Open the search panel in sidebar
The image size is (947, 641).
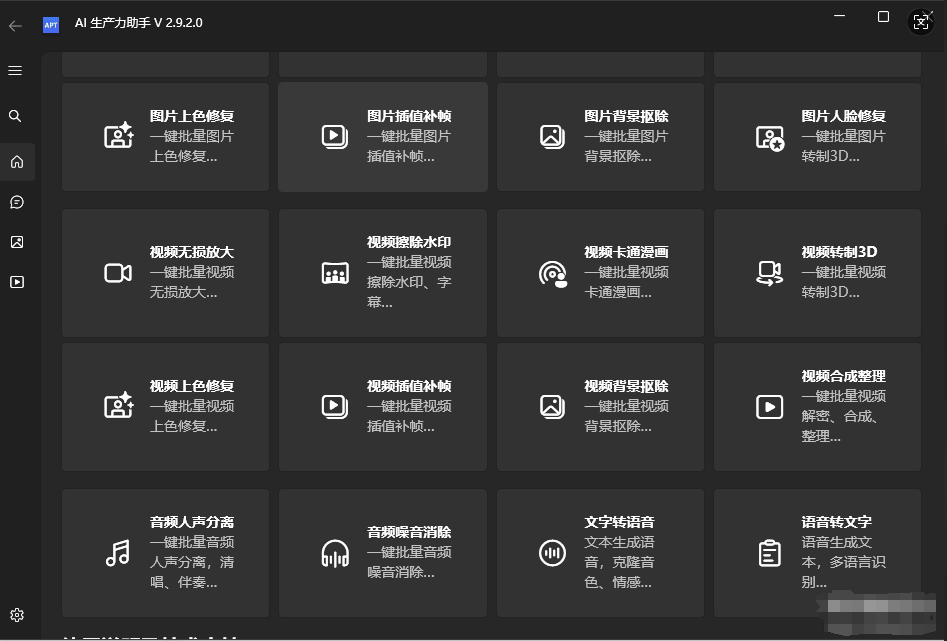[x=15, y=116]
